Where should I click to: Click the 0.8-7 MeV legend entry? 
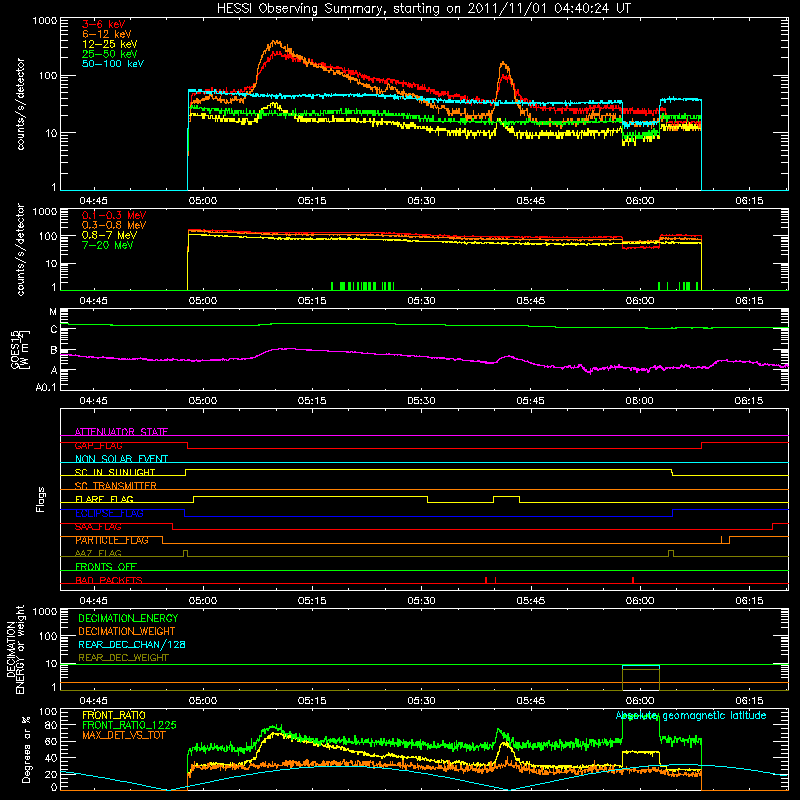pyautogui.click(x=110, y=235)
